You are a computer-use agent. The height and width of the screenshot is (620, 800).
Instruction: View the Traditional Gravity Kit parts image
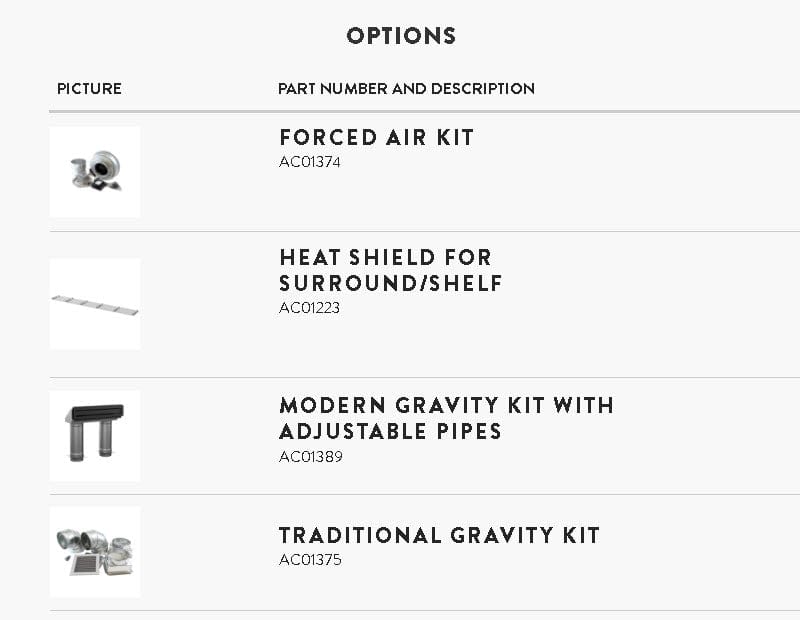click(95, 552)
